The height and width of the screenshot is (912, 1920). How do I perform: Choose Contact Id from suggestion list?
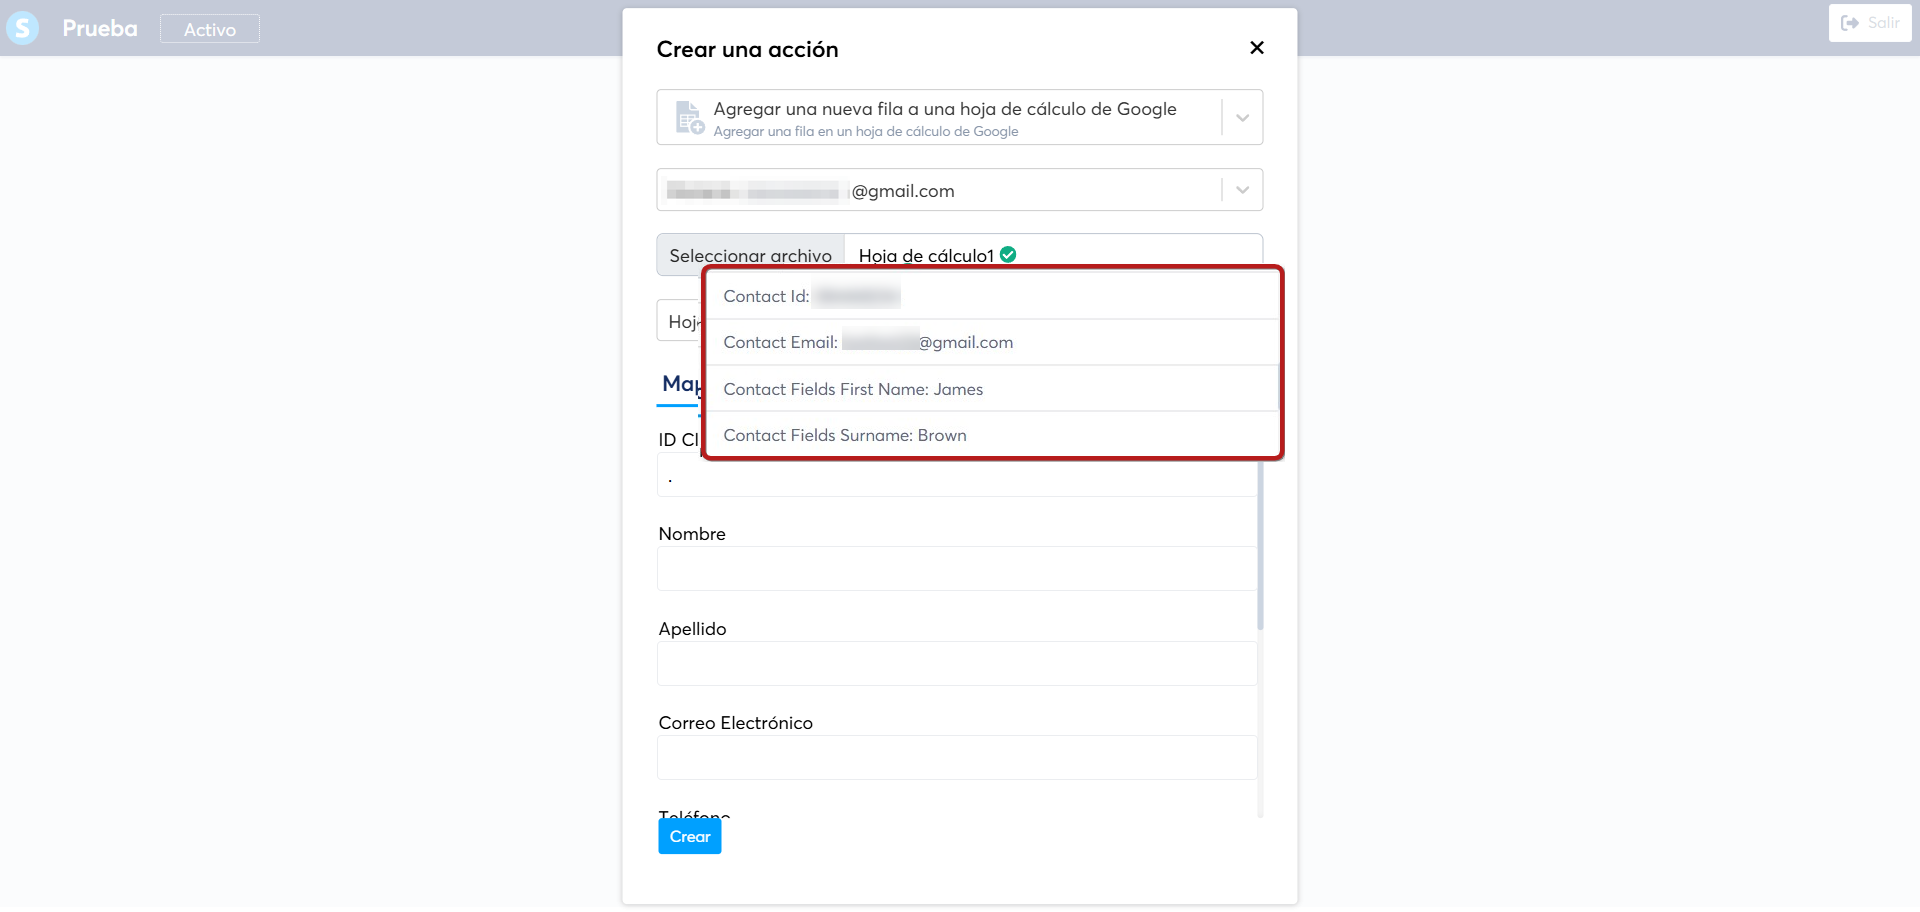(992, 296)
